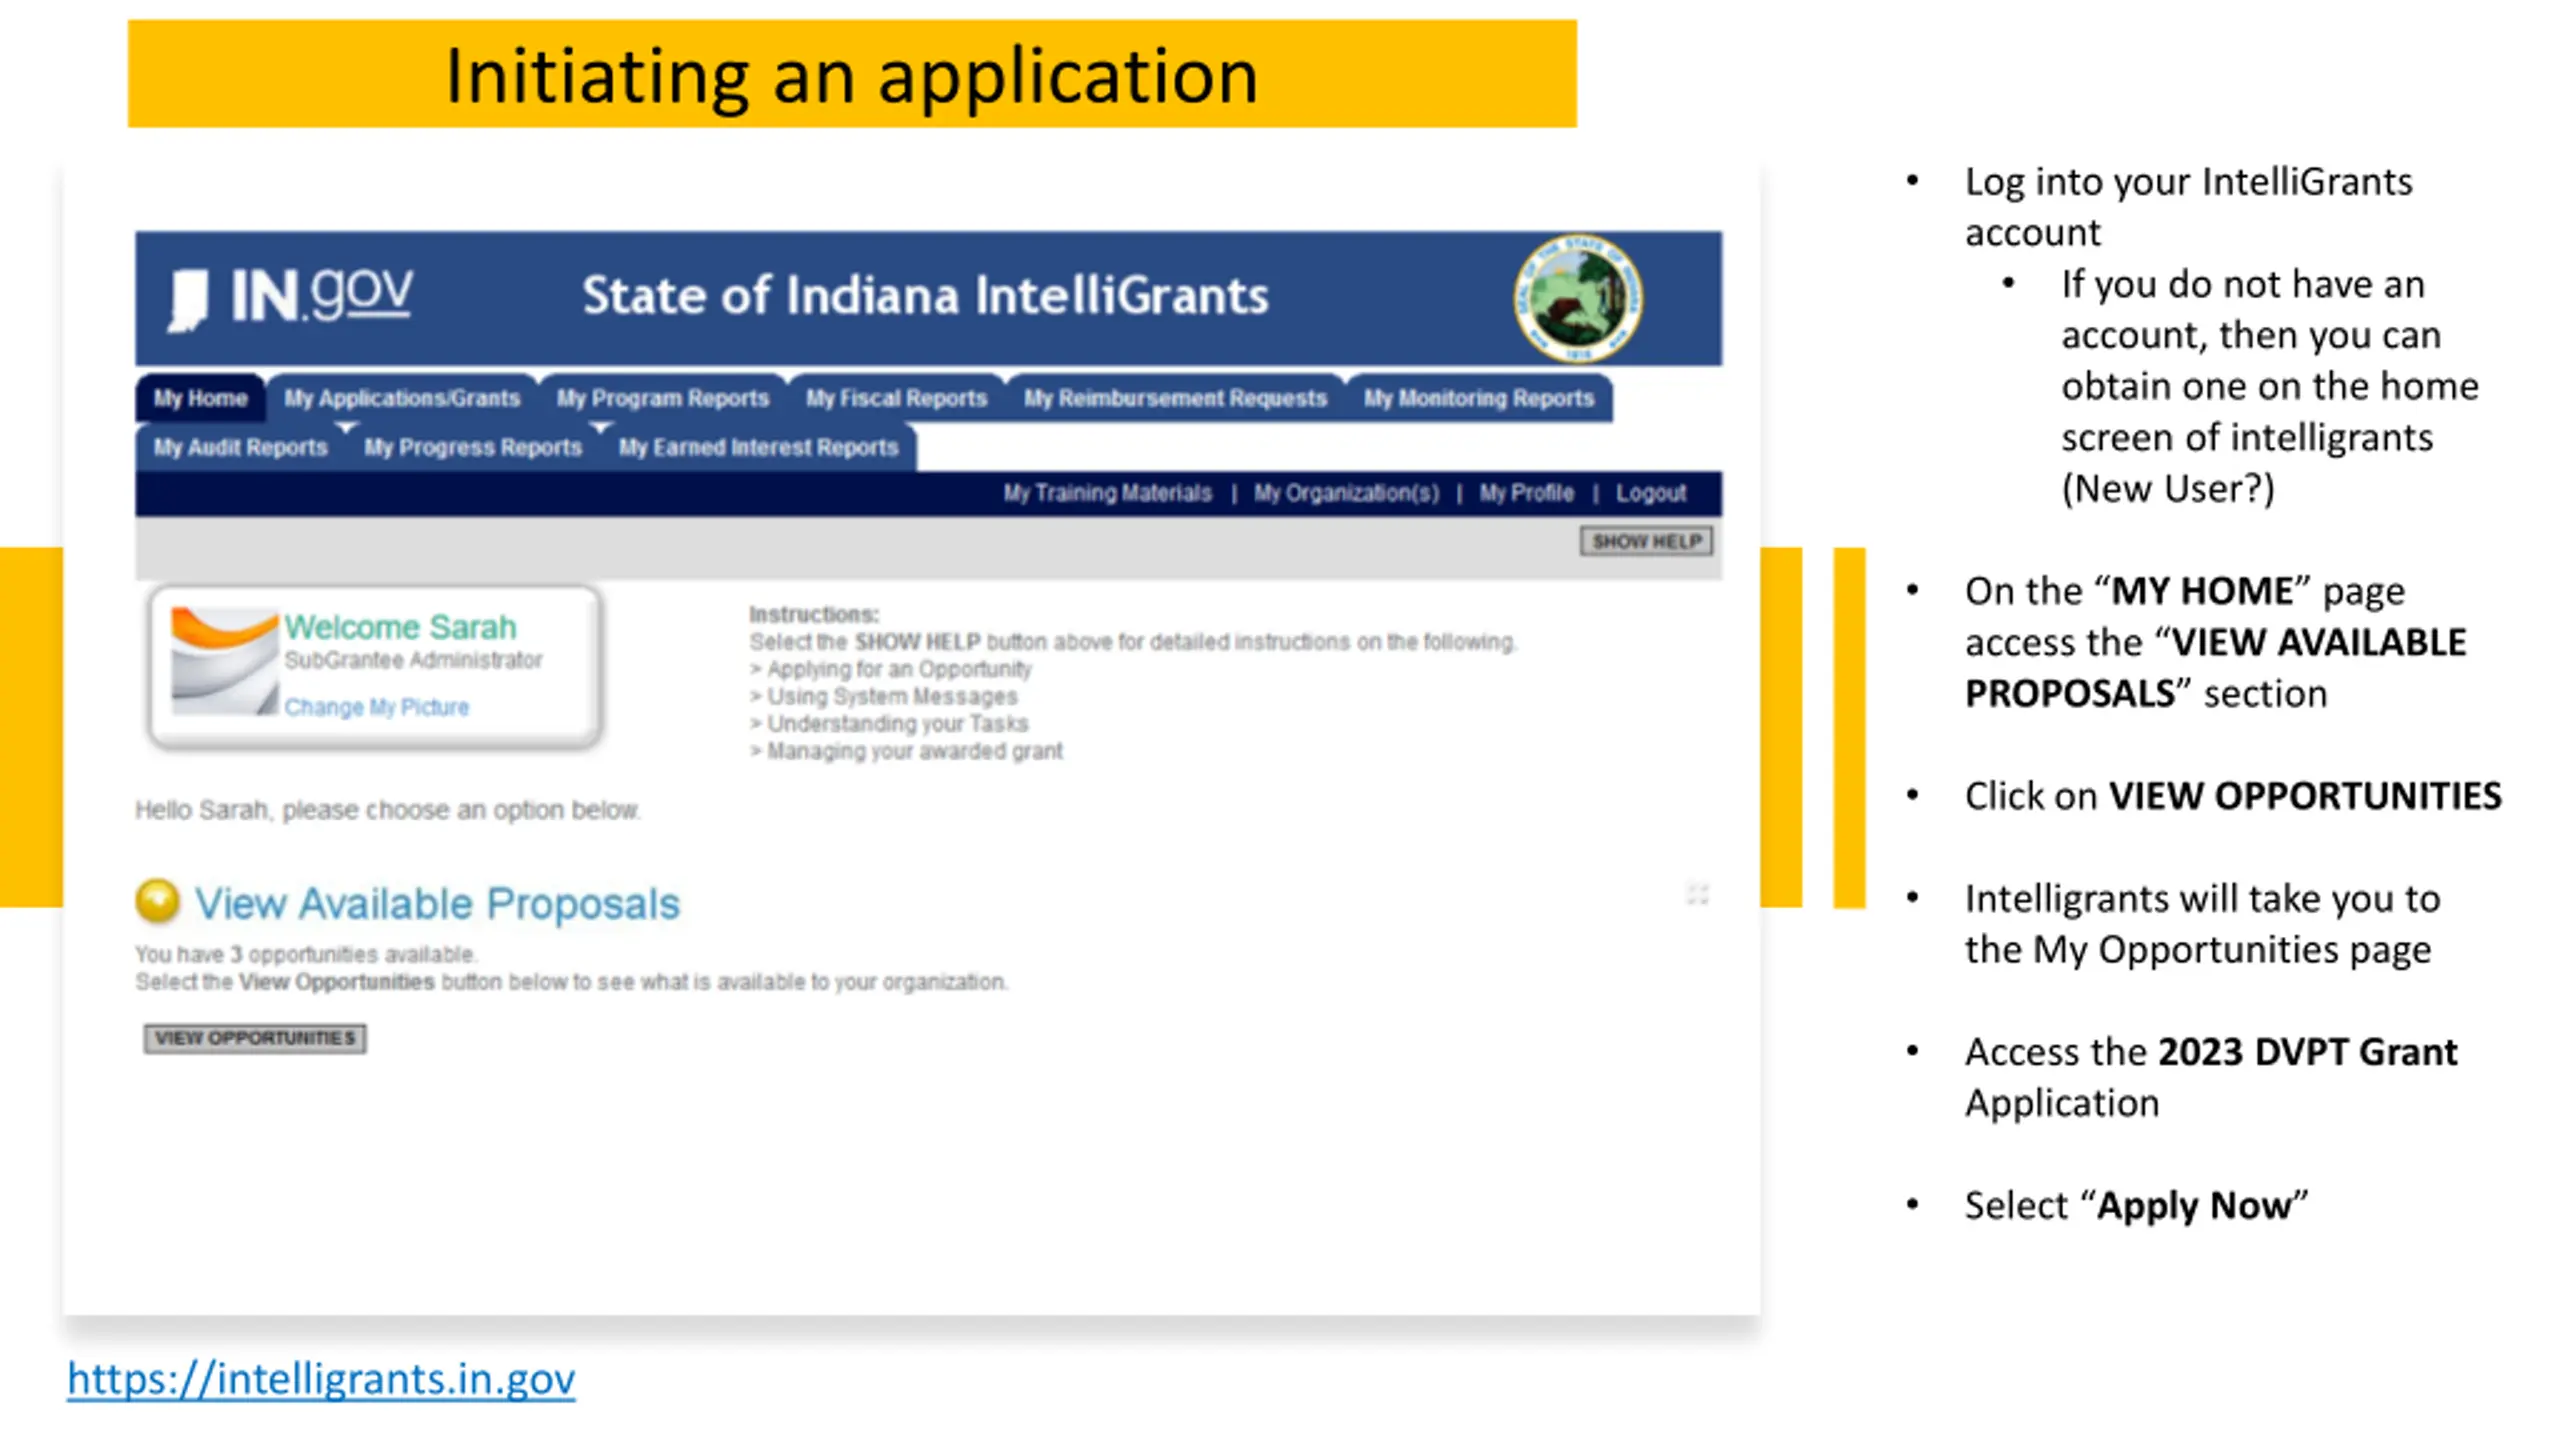Viewport: 2560px width, 1440px height.
Task: Open My Earned Interest Reports tab
Action: [x=758, y=447]
